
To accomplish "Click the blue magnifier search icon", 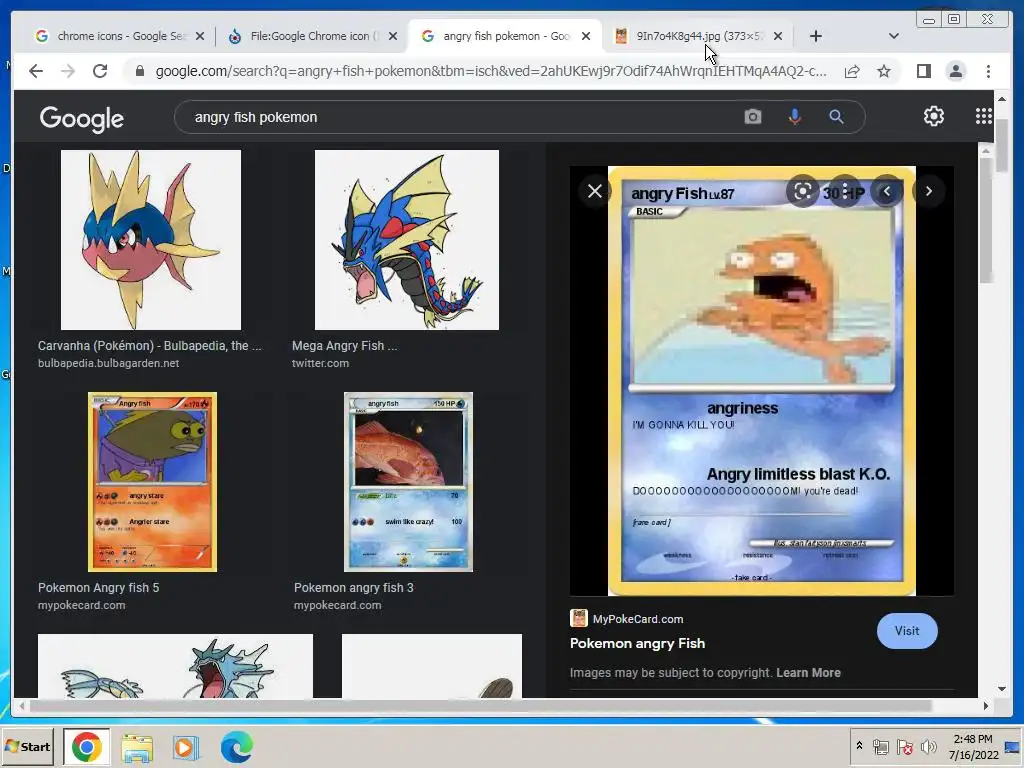I will click(837, 117).
